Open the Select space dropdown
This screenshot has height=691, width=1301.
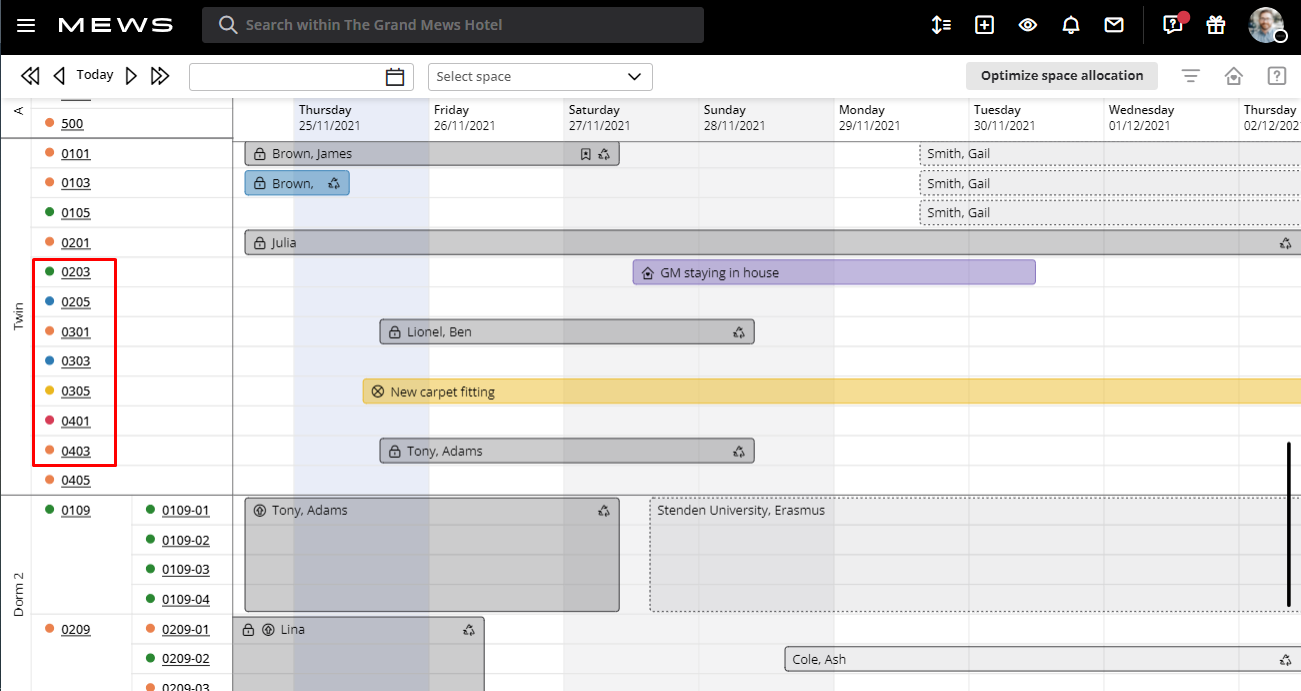540,76
